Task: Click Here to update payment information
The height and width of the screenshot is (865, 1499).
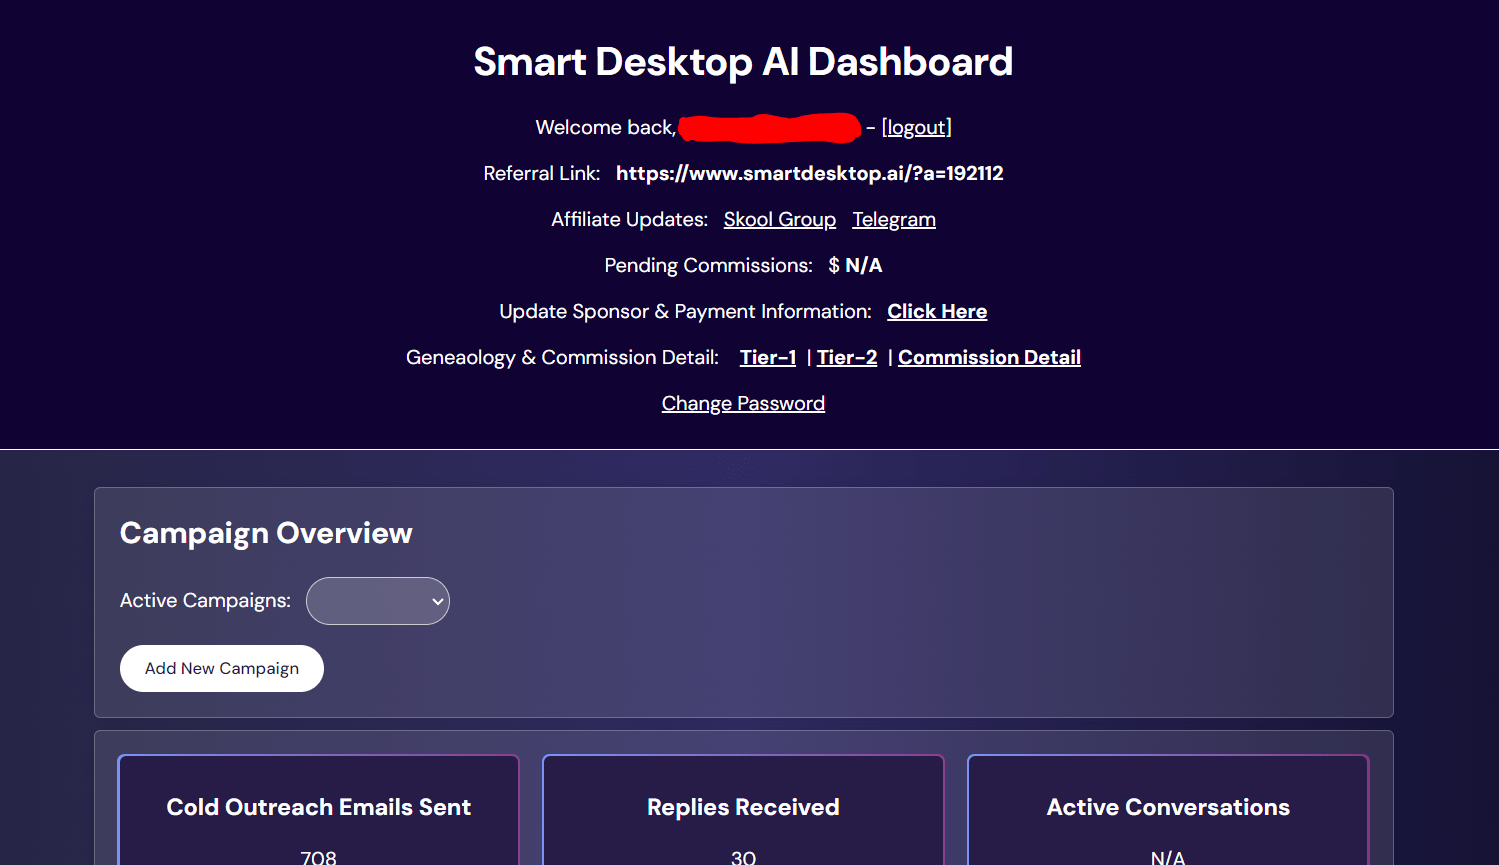Action: [937, 311]
